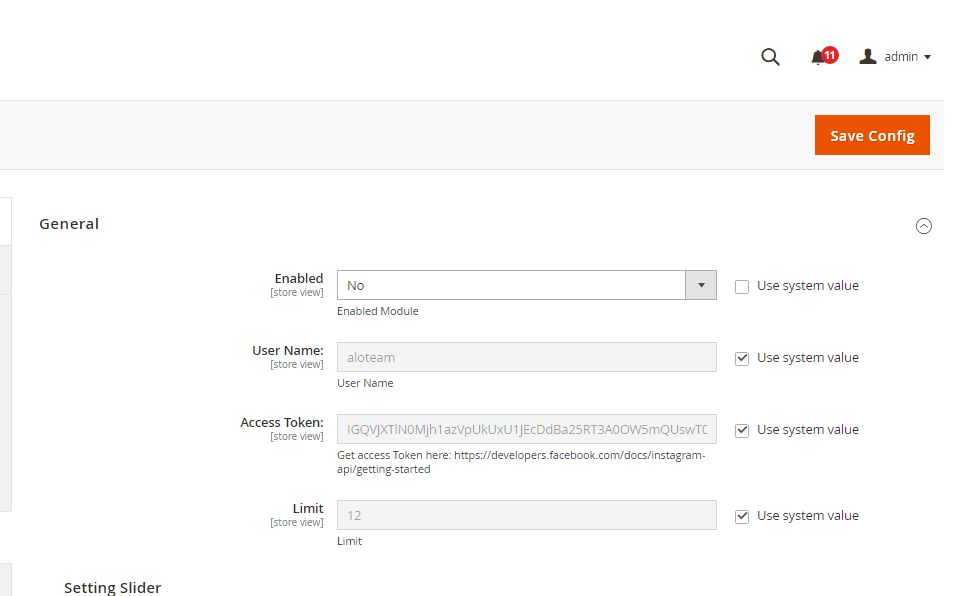Image resolution: width=968 pixels, height=596 pixels.
Task: Collapse the General section with circle chevron
Action: click(x=923, y=226)
